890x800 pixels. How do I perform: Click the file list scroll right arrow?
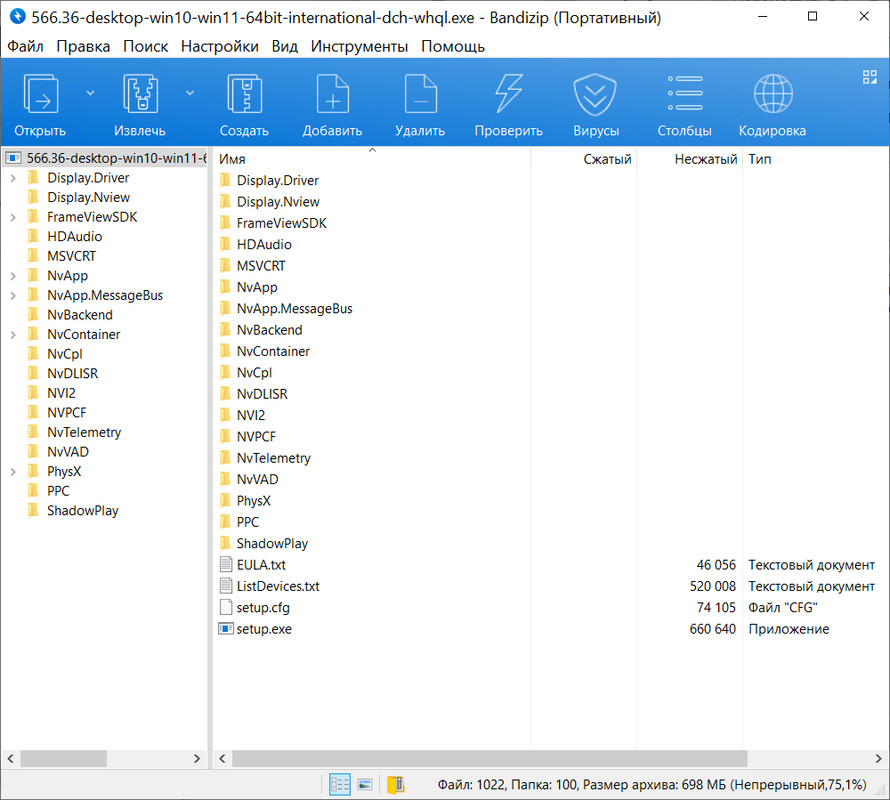[878, 759]
